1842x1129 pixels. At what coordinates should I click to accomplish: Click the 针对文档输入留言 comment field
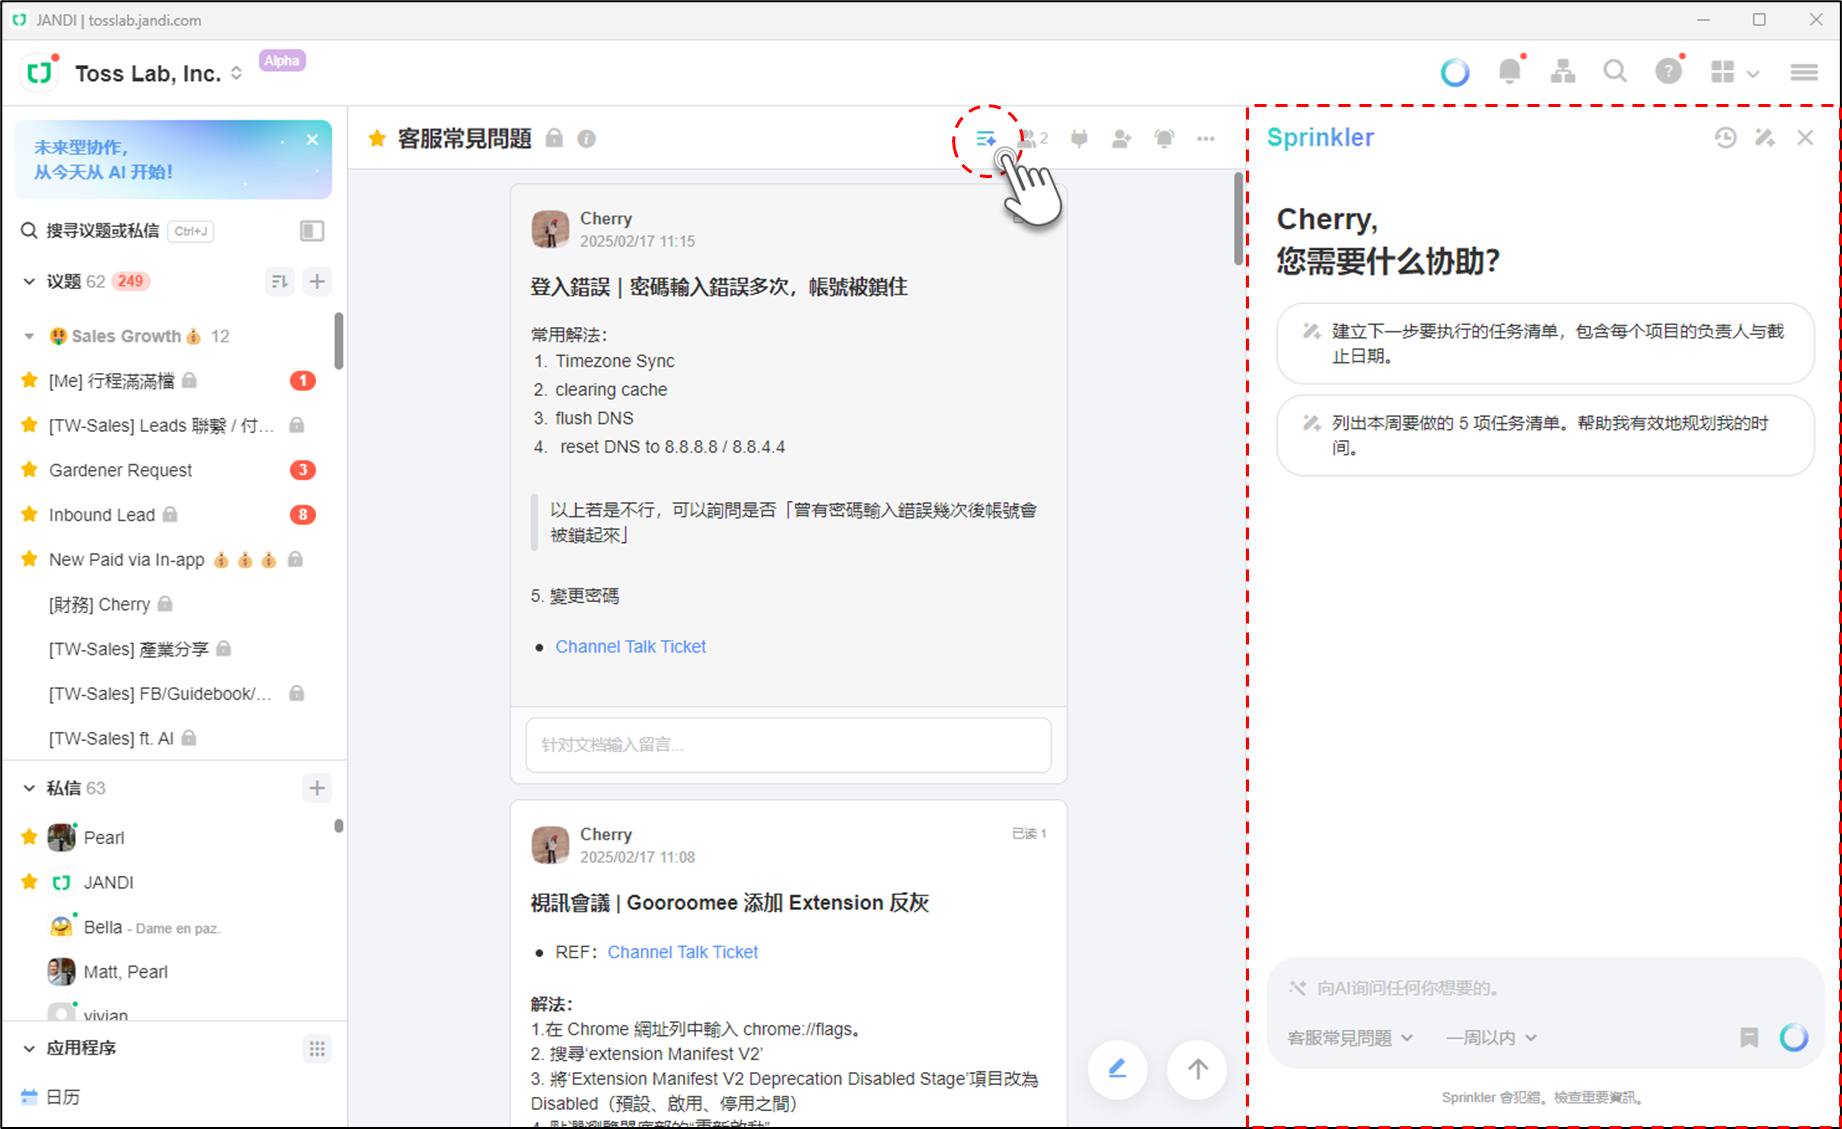(x=788, y=745)
